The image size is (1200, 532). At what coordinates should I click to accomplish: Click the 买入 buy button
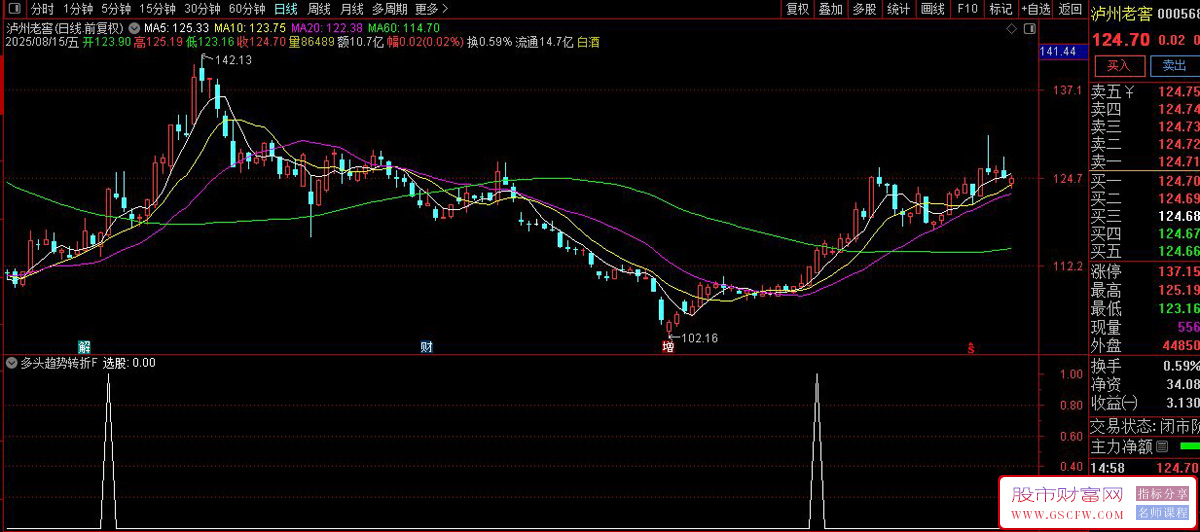pyautogui.click(x=1118, y=66)
